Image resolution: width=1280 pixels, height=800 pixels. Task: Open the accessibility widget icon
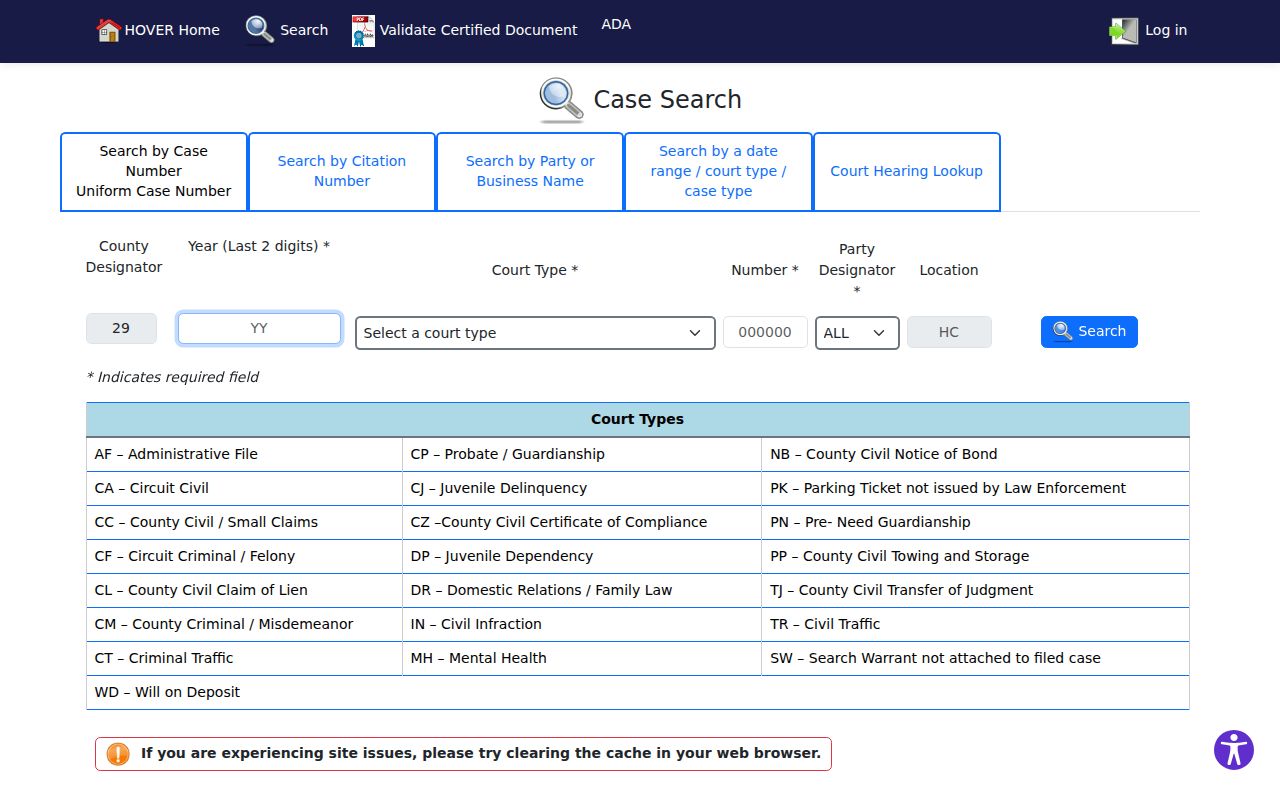coord(1234,750)
